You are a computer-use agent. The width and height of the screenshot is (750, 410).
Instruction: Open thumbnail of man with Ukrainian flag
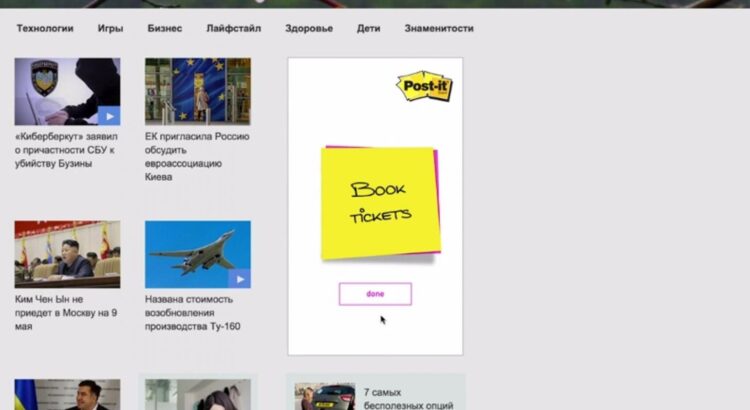pos(67,395)
